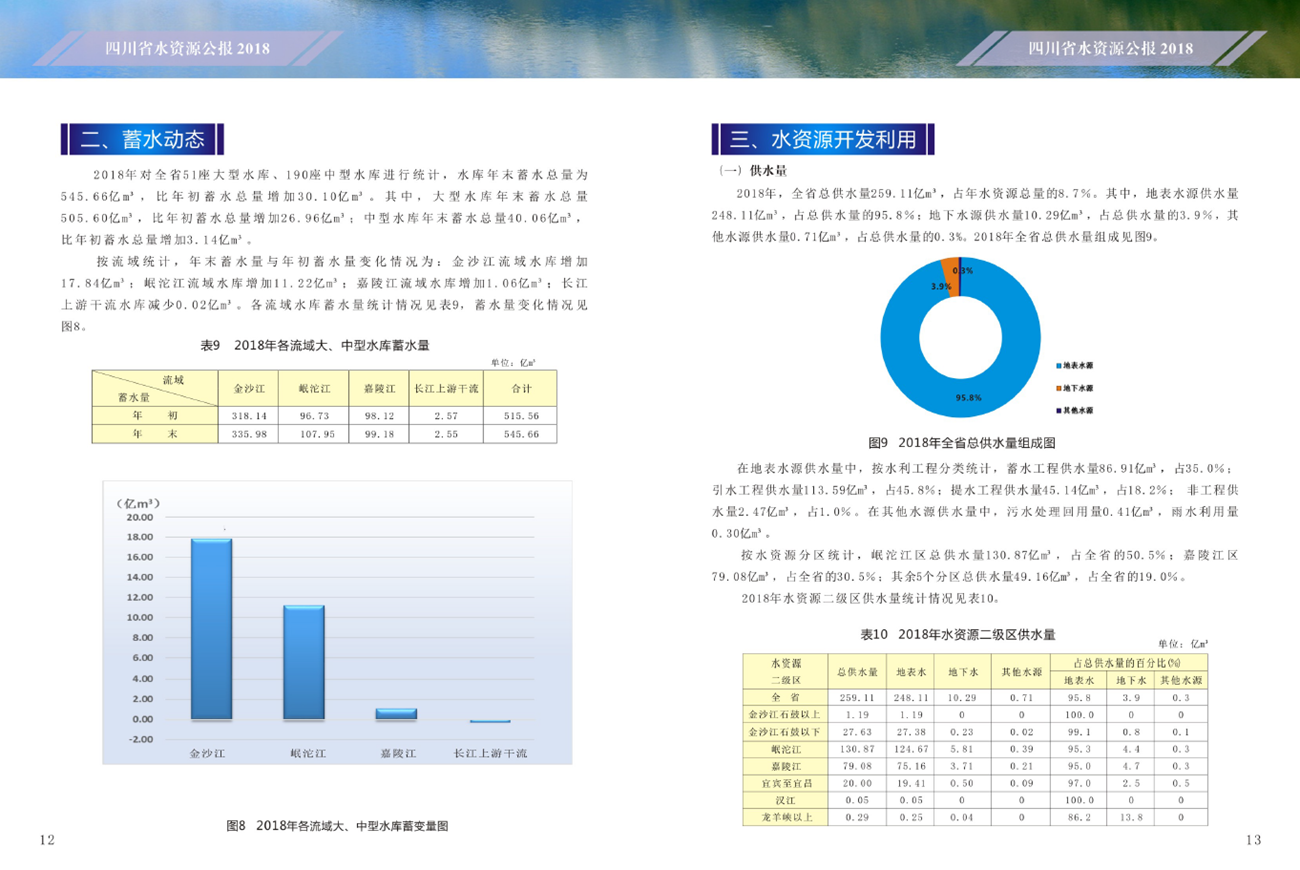The width and height of the screenshot is (1300, 870).
Task: Click the 全省 row label in table 10
Action: tap(786, 697)
